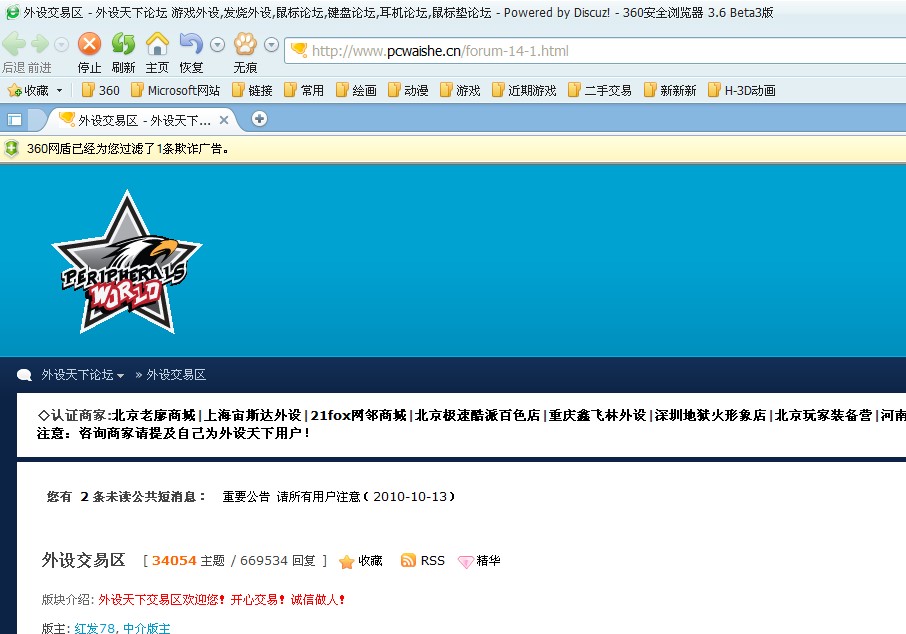The image size is (906, 634).
Task: Click the Peripherals World forum logo
Action: (126, 263)
